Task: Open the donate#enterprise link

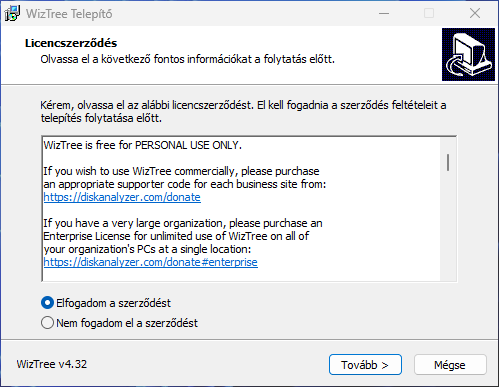Action: pos(150,262)
